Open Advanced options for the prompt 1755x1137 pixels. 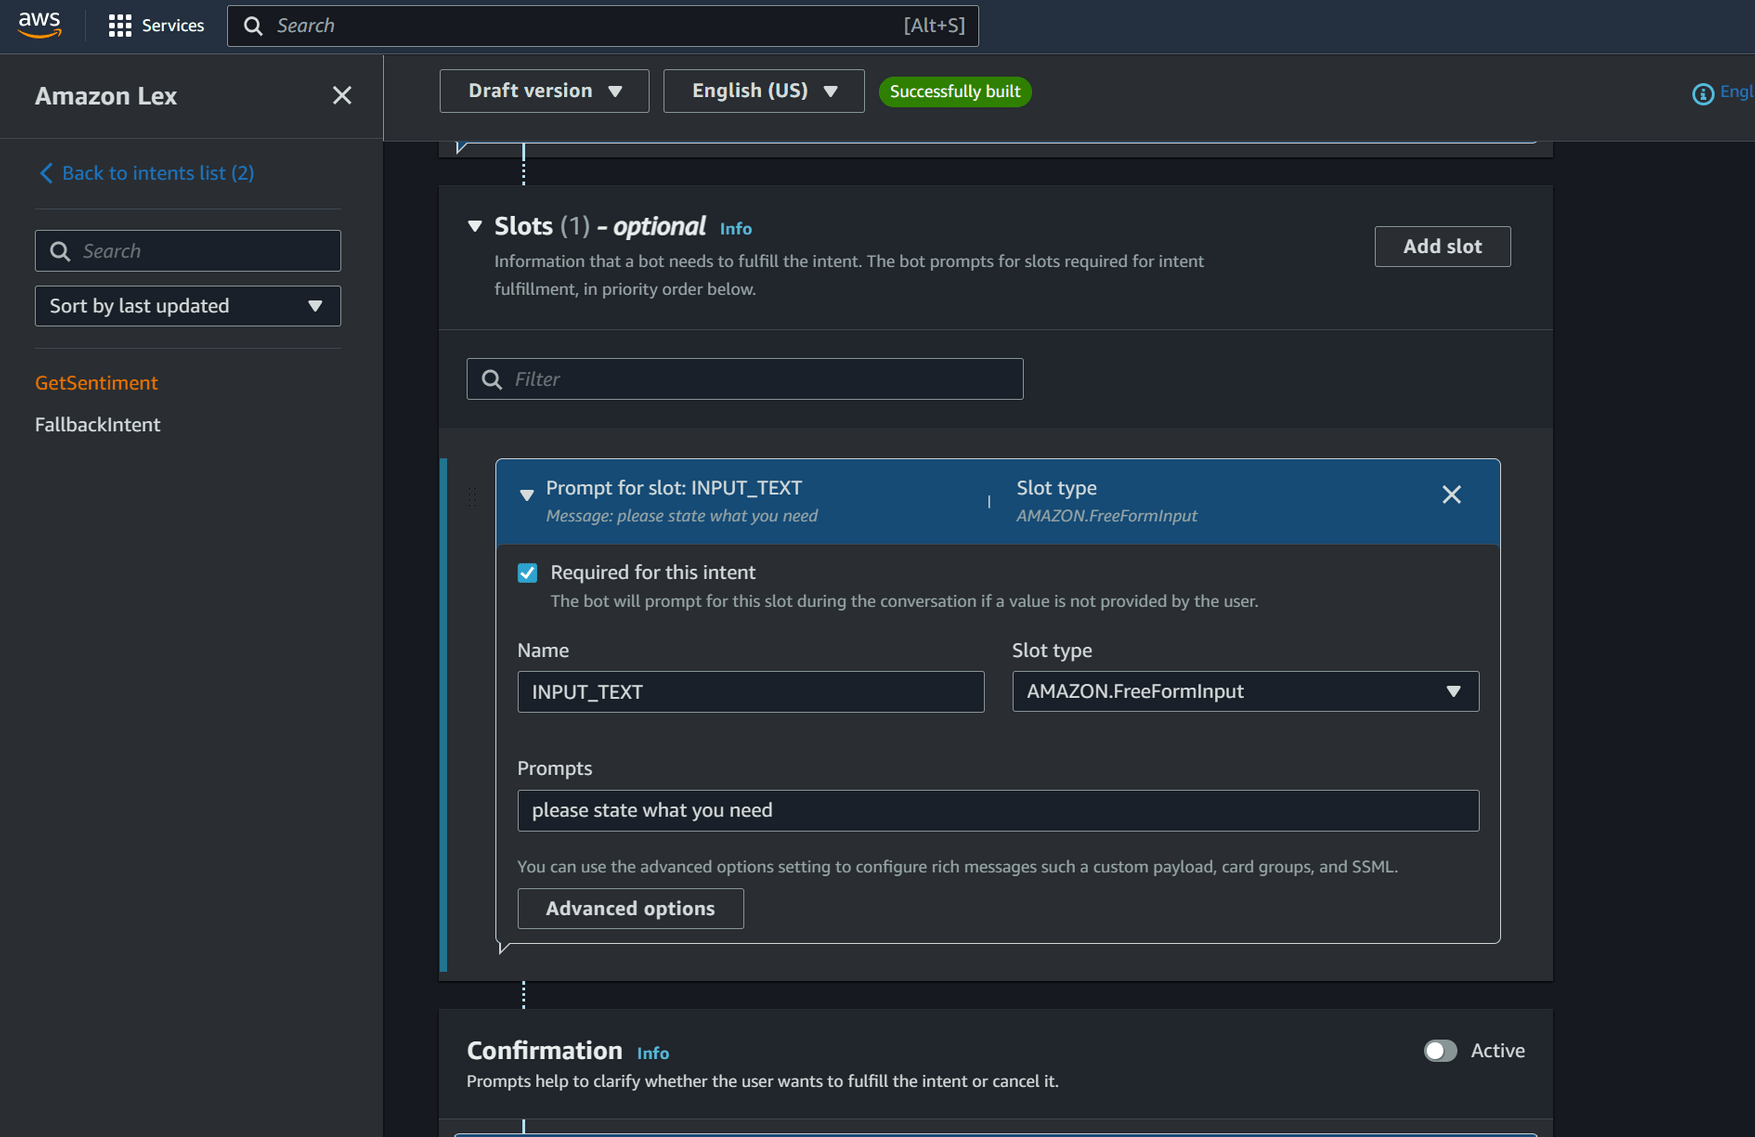(630, 908)
